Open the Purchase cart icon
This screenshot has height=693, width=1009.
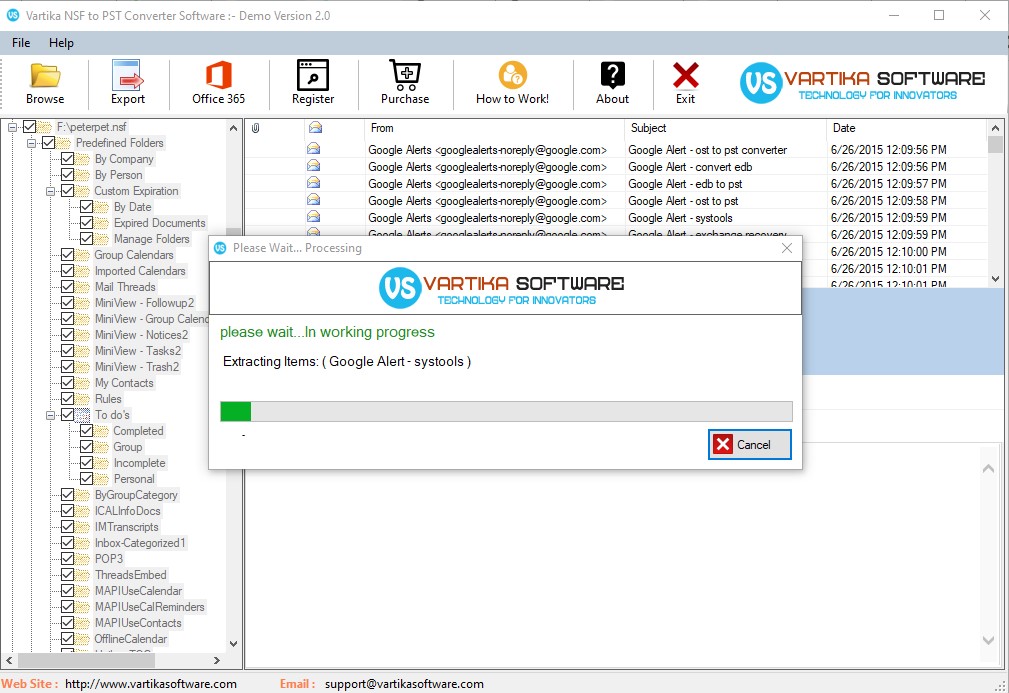pyautogui.click(x=405, y=75)
